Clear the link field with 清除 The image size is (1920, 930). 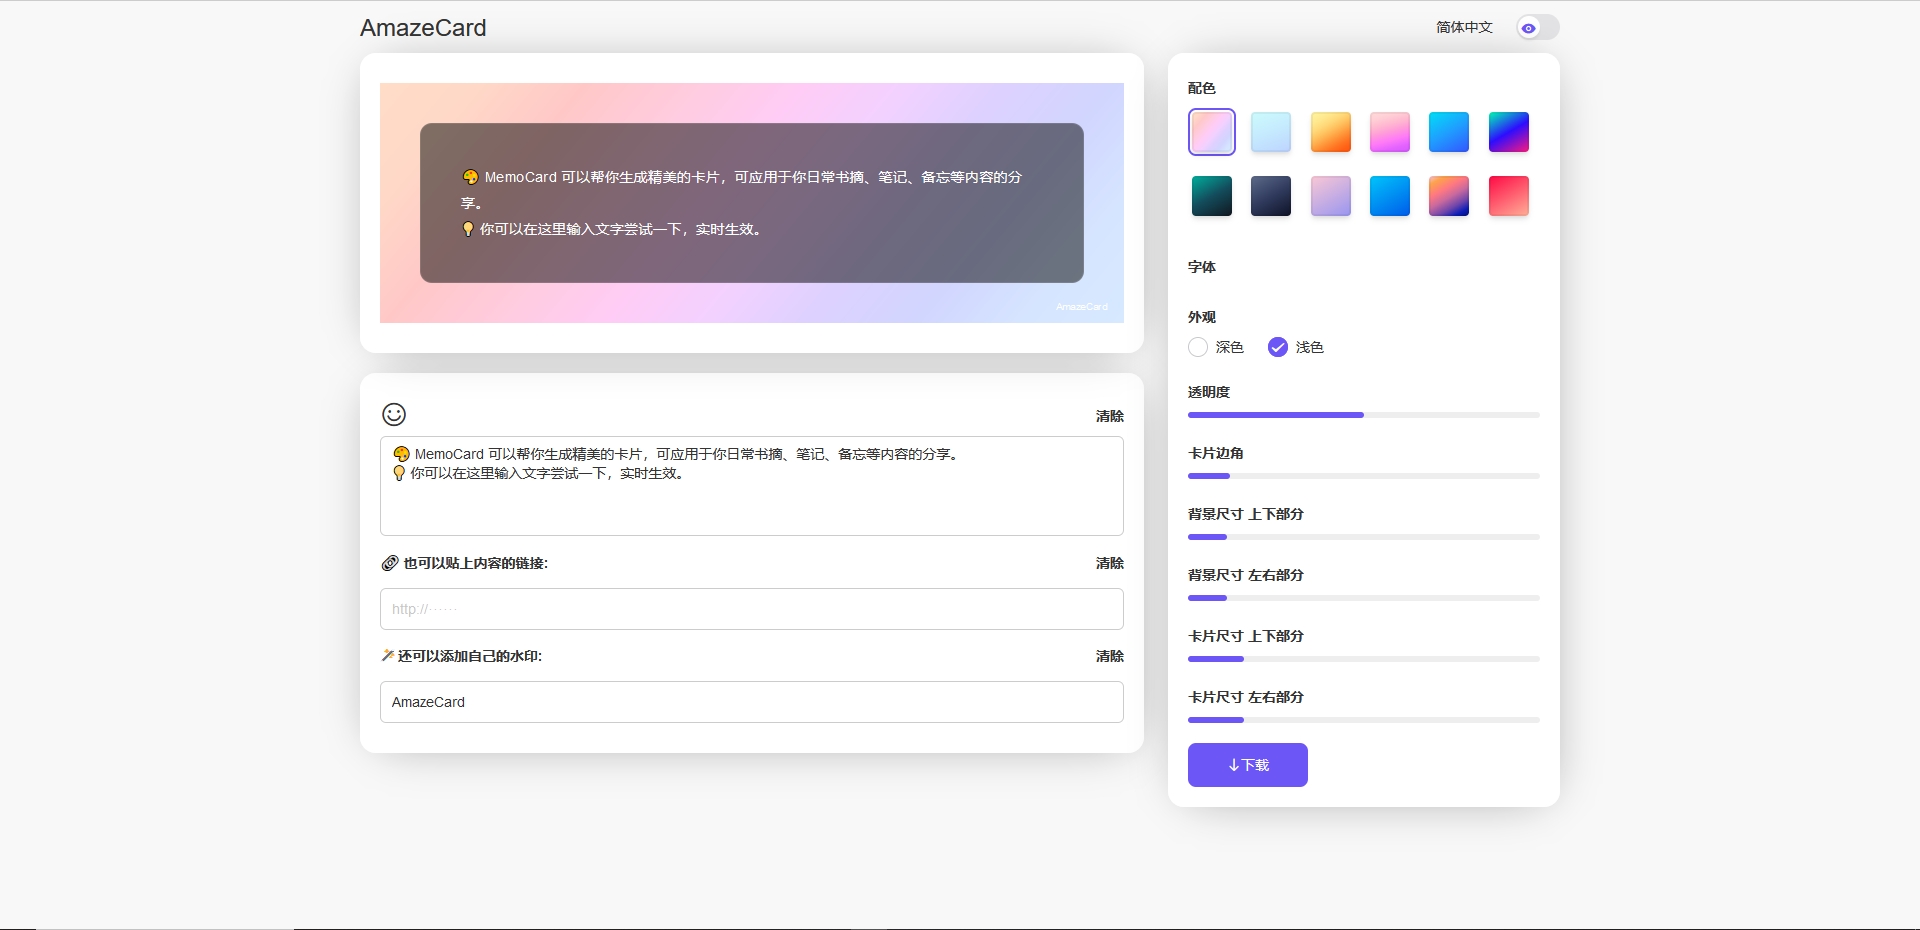pyautogui.click(x=1109, y=563)
